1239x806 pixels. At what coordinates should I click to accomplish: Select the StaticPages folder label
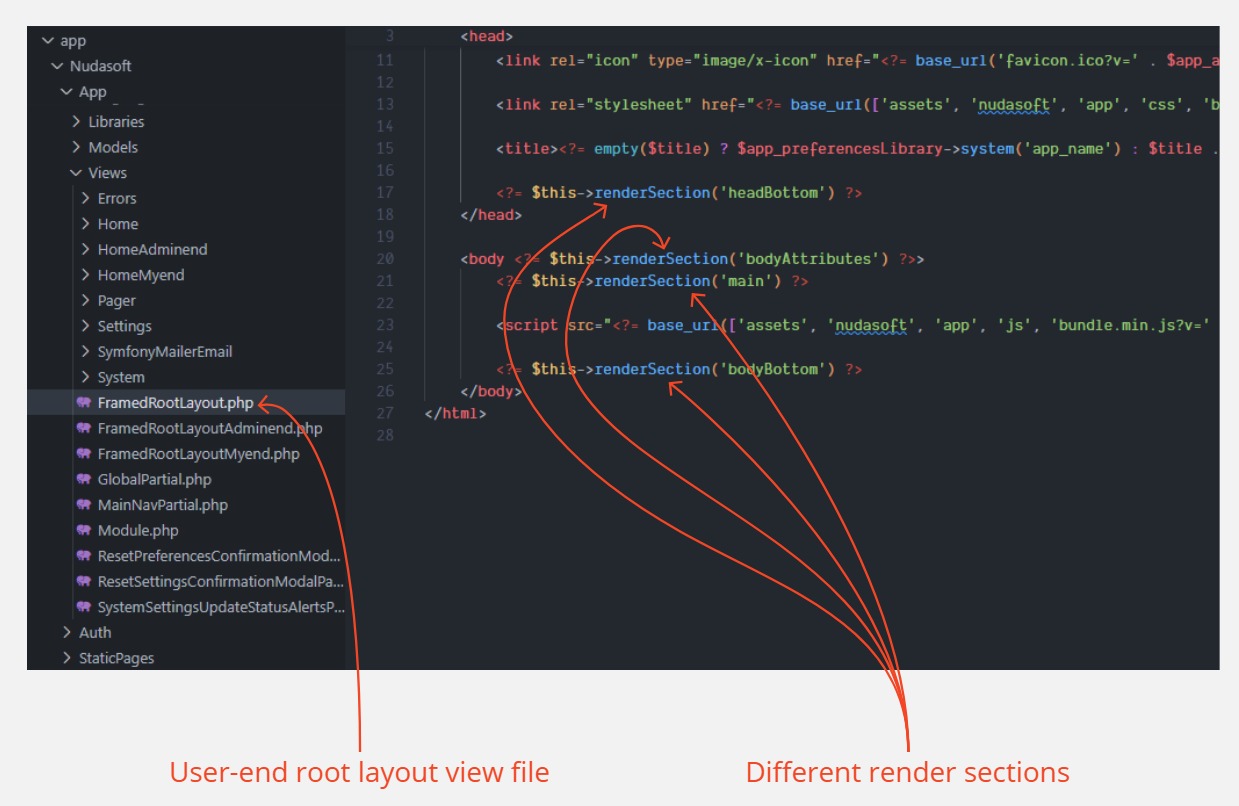click(x=117, y=658)
